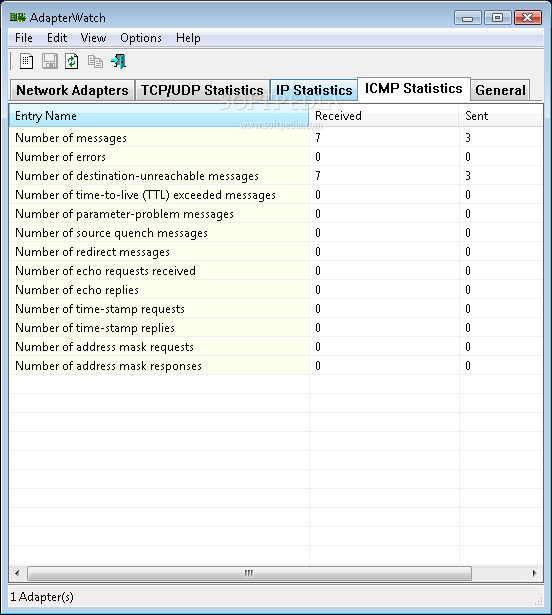This screenshot has height=615, width=552.
Task: Open the File menu
Action: (x=24, y=38)
